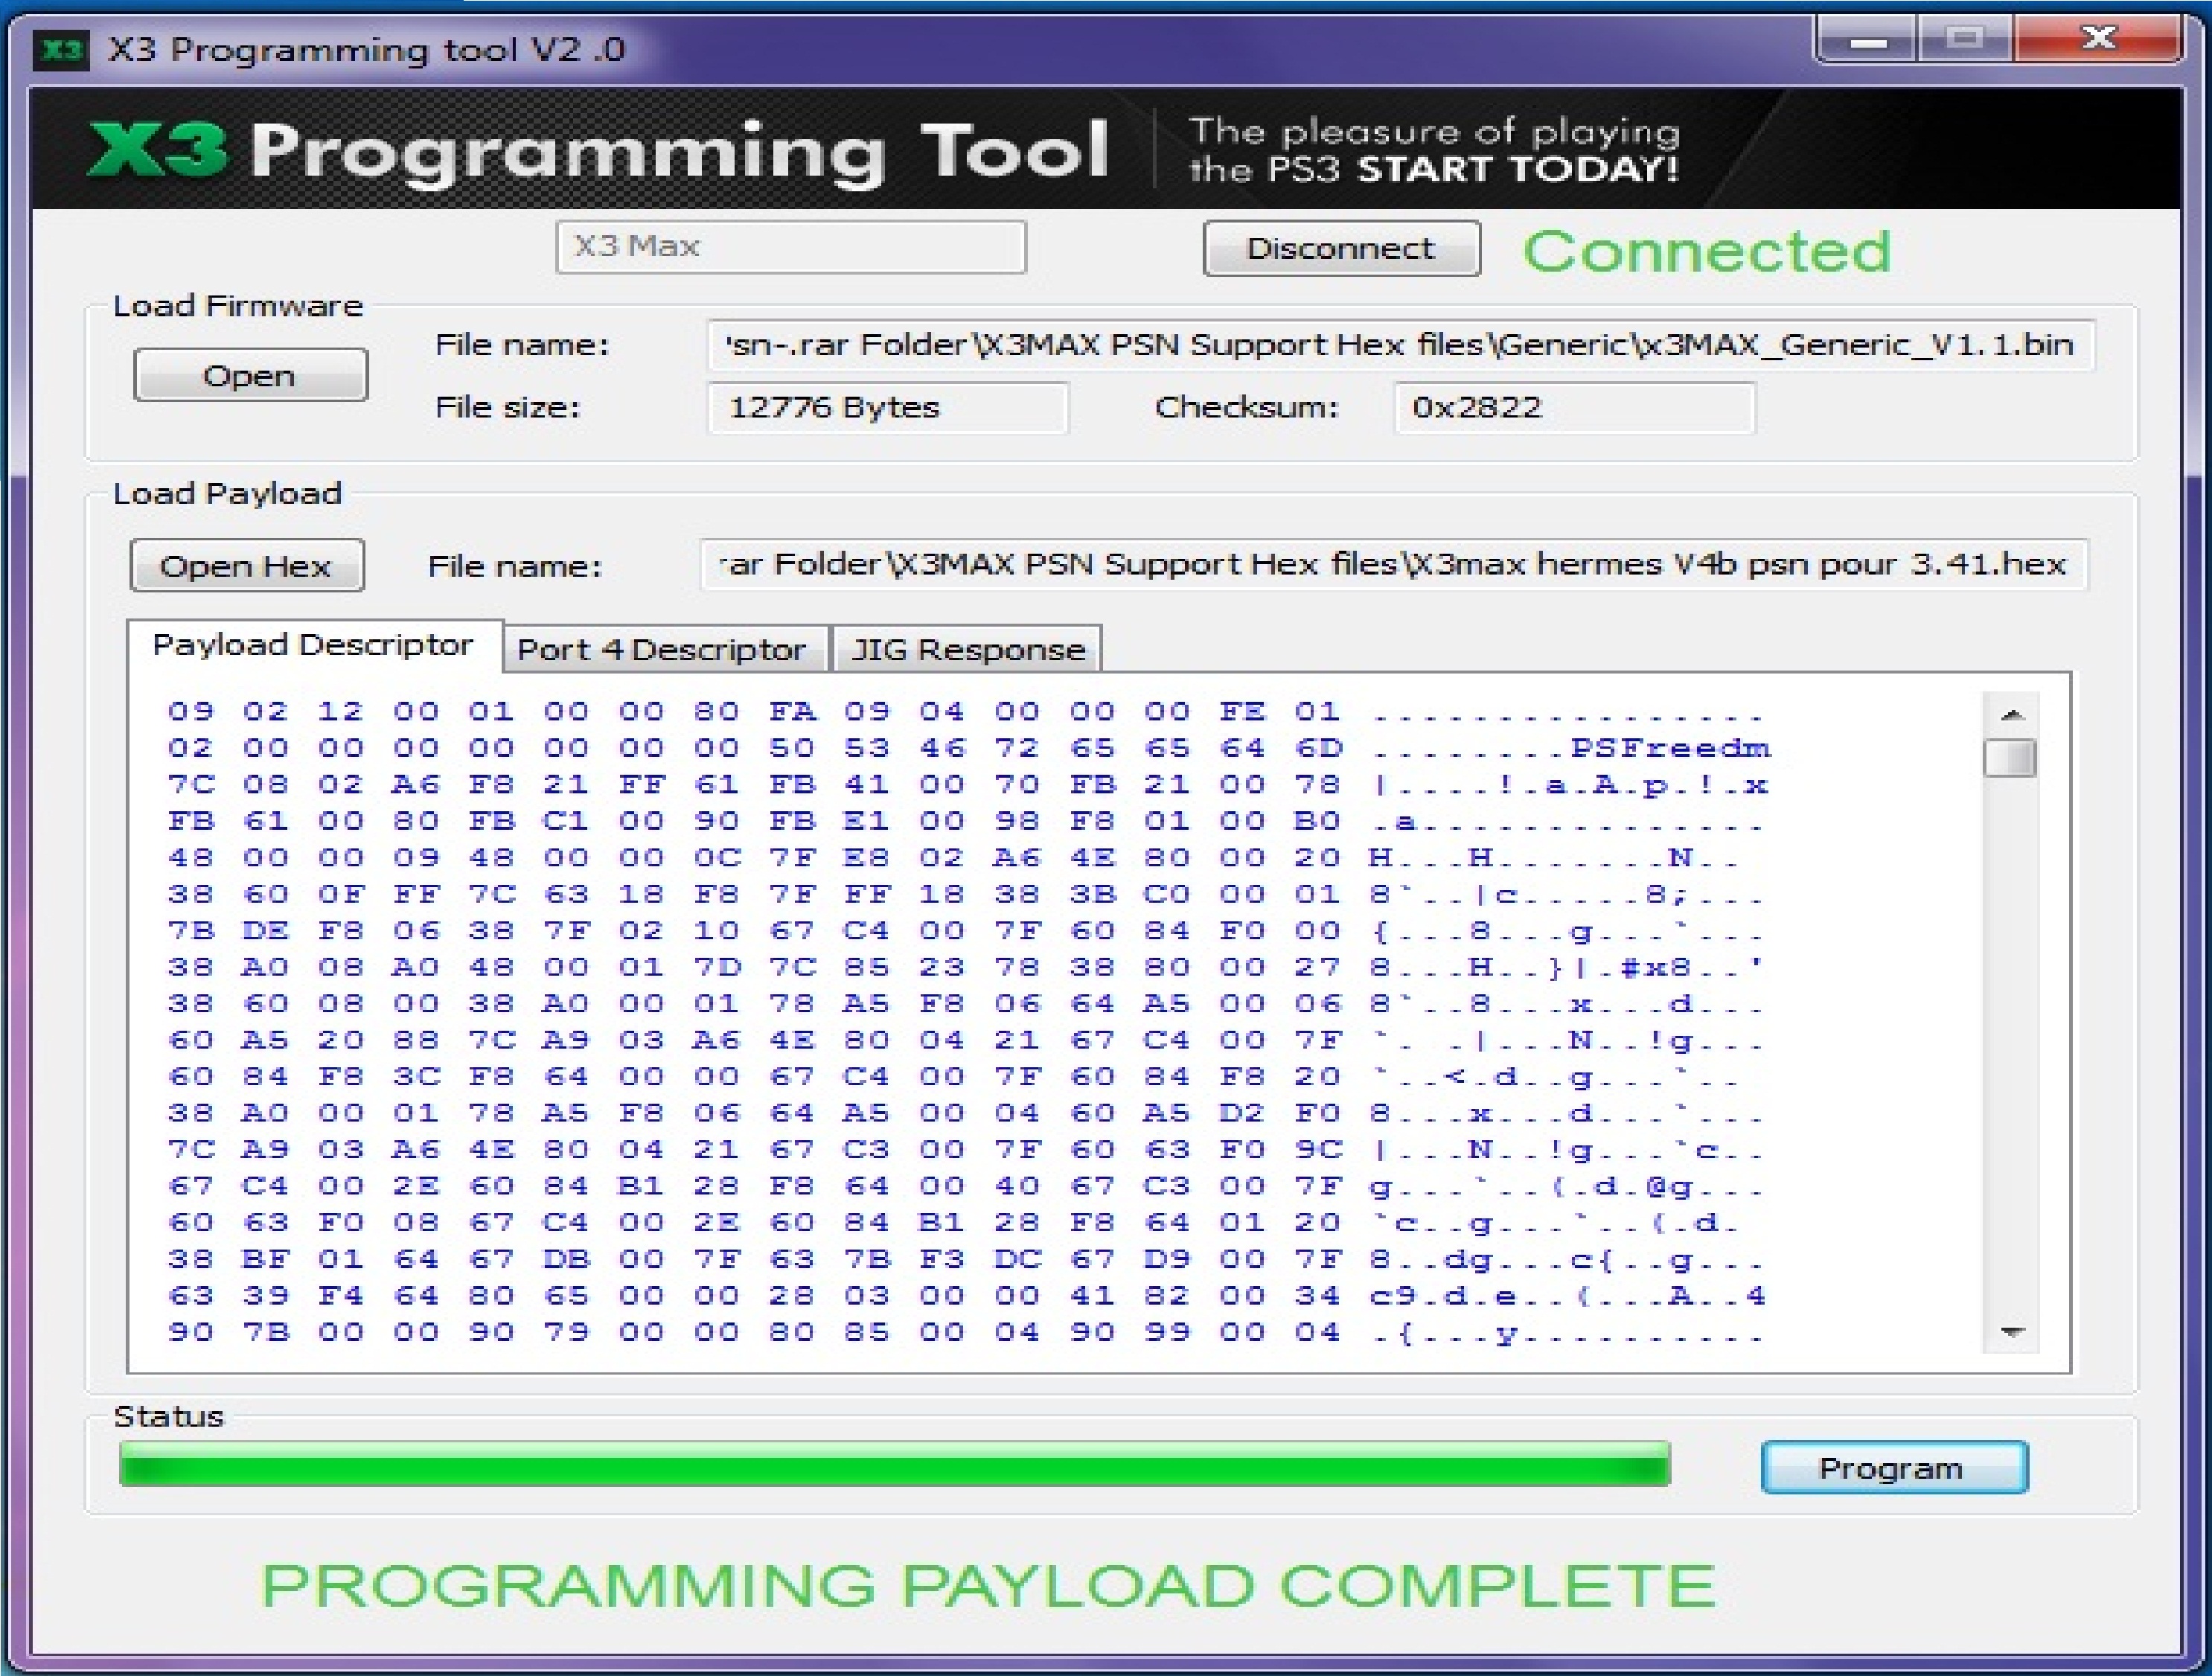Click the hex view scroll up arrow
The height and width of the screenshot is (1676, 2212).
[2012, 714]
